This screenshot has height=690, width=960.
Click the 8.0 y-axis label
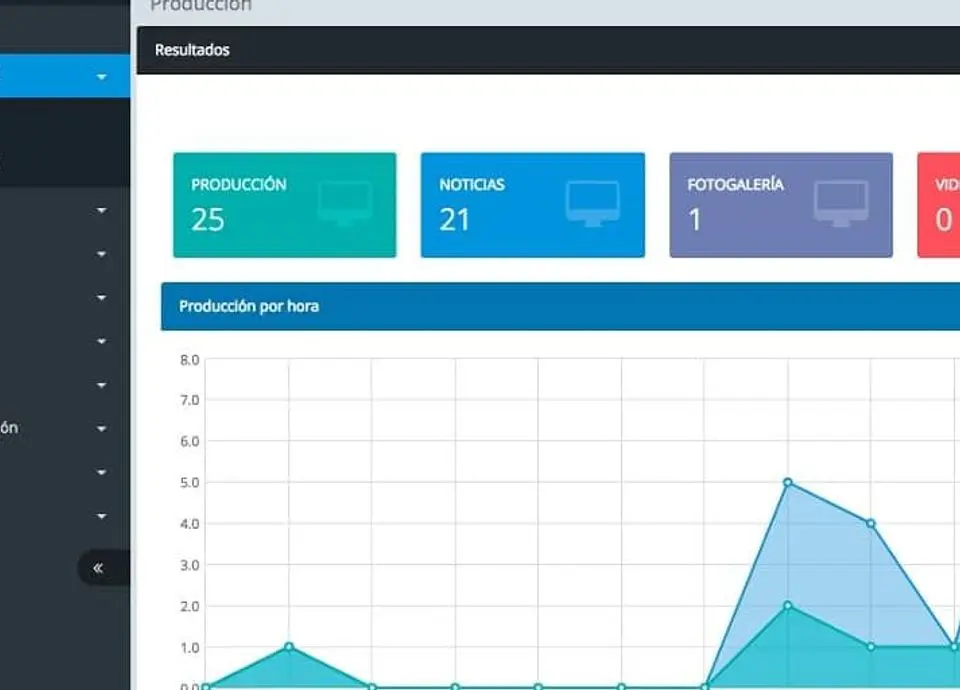(189, 360)
